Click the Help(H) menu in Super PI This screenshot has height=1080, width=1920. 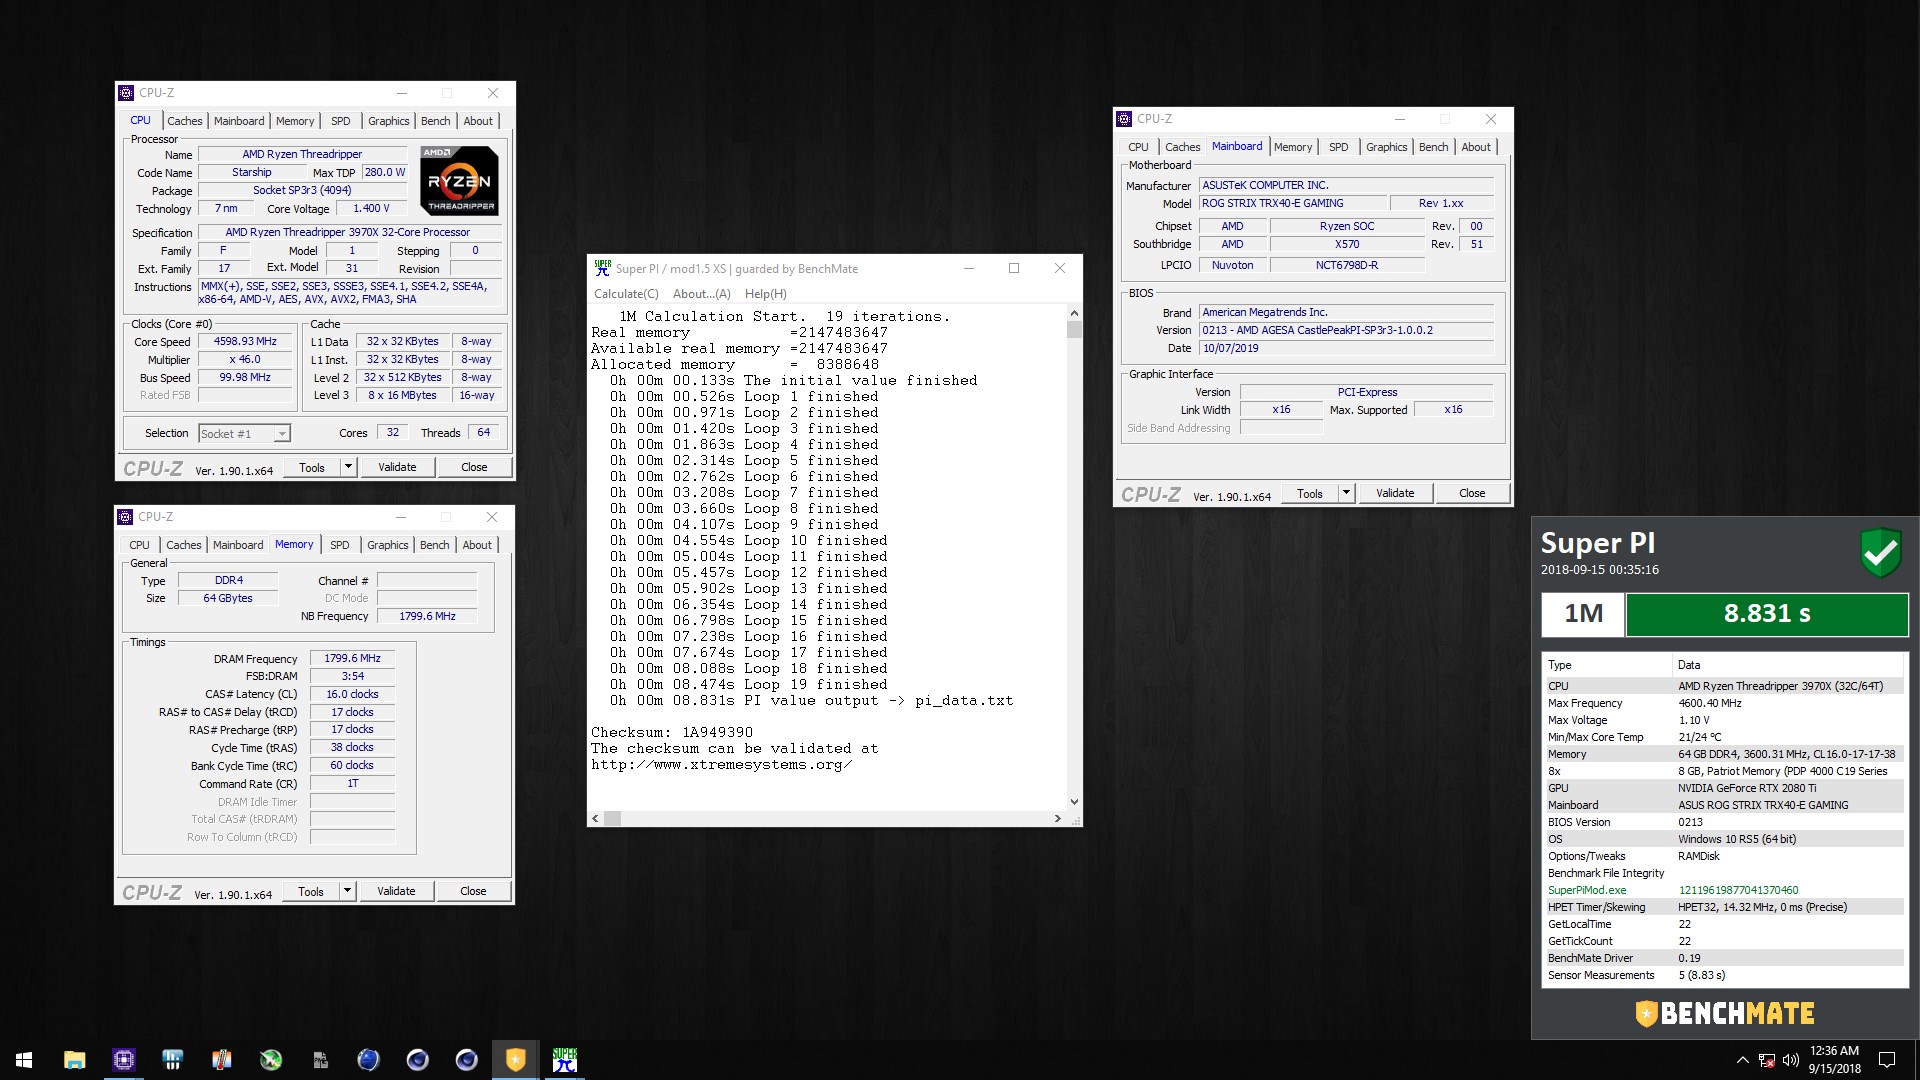click(765, 294)
